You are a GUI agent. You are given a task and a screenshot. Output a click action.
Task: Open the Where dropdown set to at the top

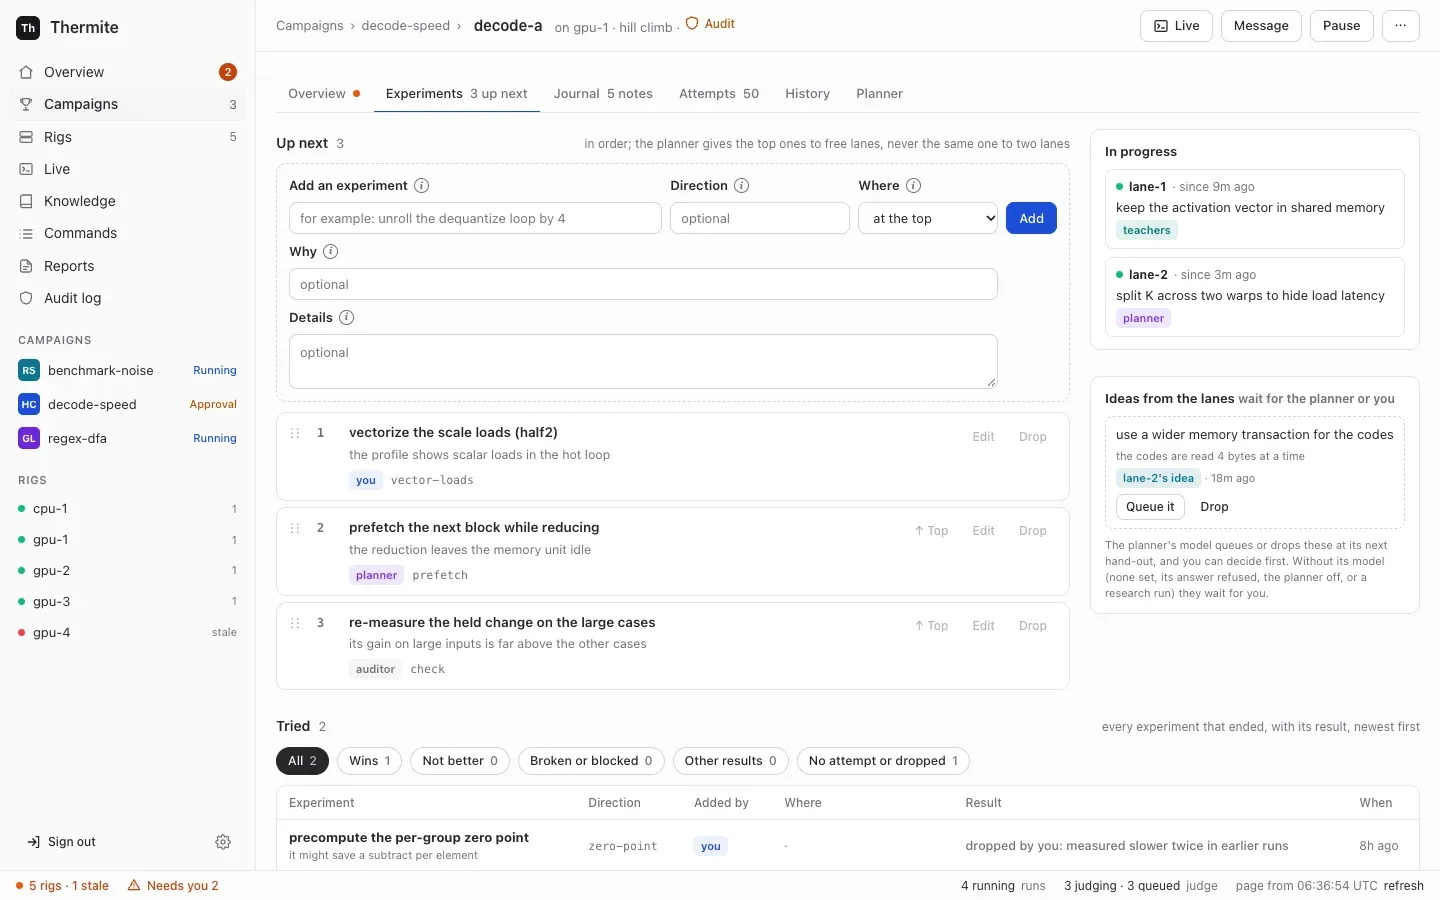928,218
